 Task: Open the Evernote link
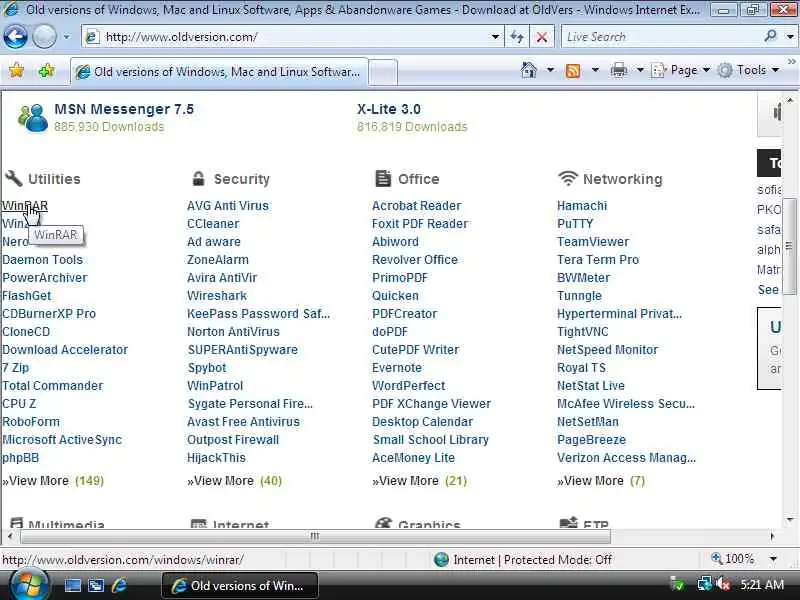pos(397,368)
